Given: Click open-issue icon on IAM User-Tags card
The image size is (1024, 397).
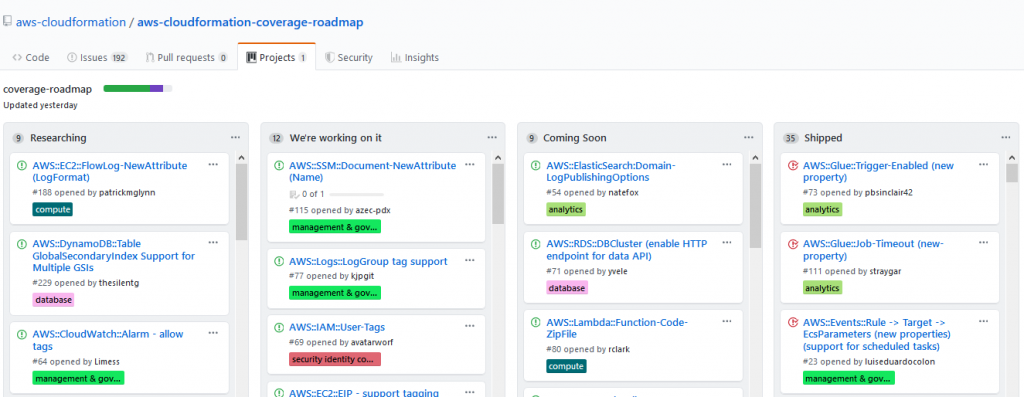Looking at the screenshot, I should [x=279, y=328].
